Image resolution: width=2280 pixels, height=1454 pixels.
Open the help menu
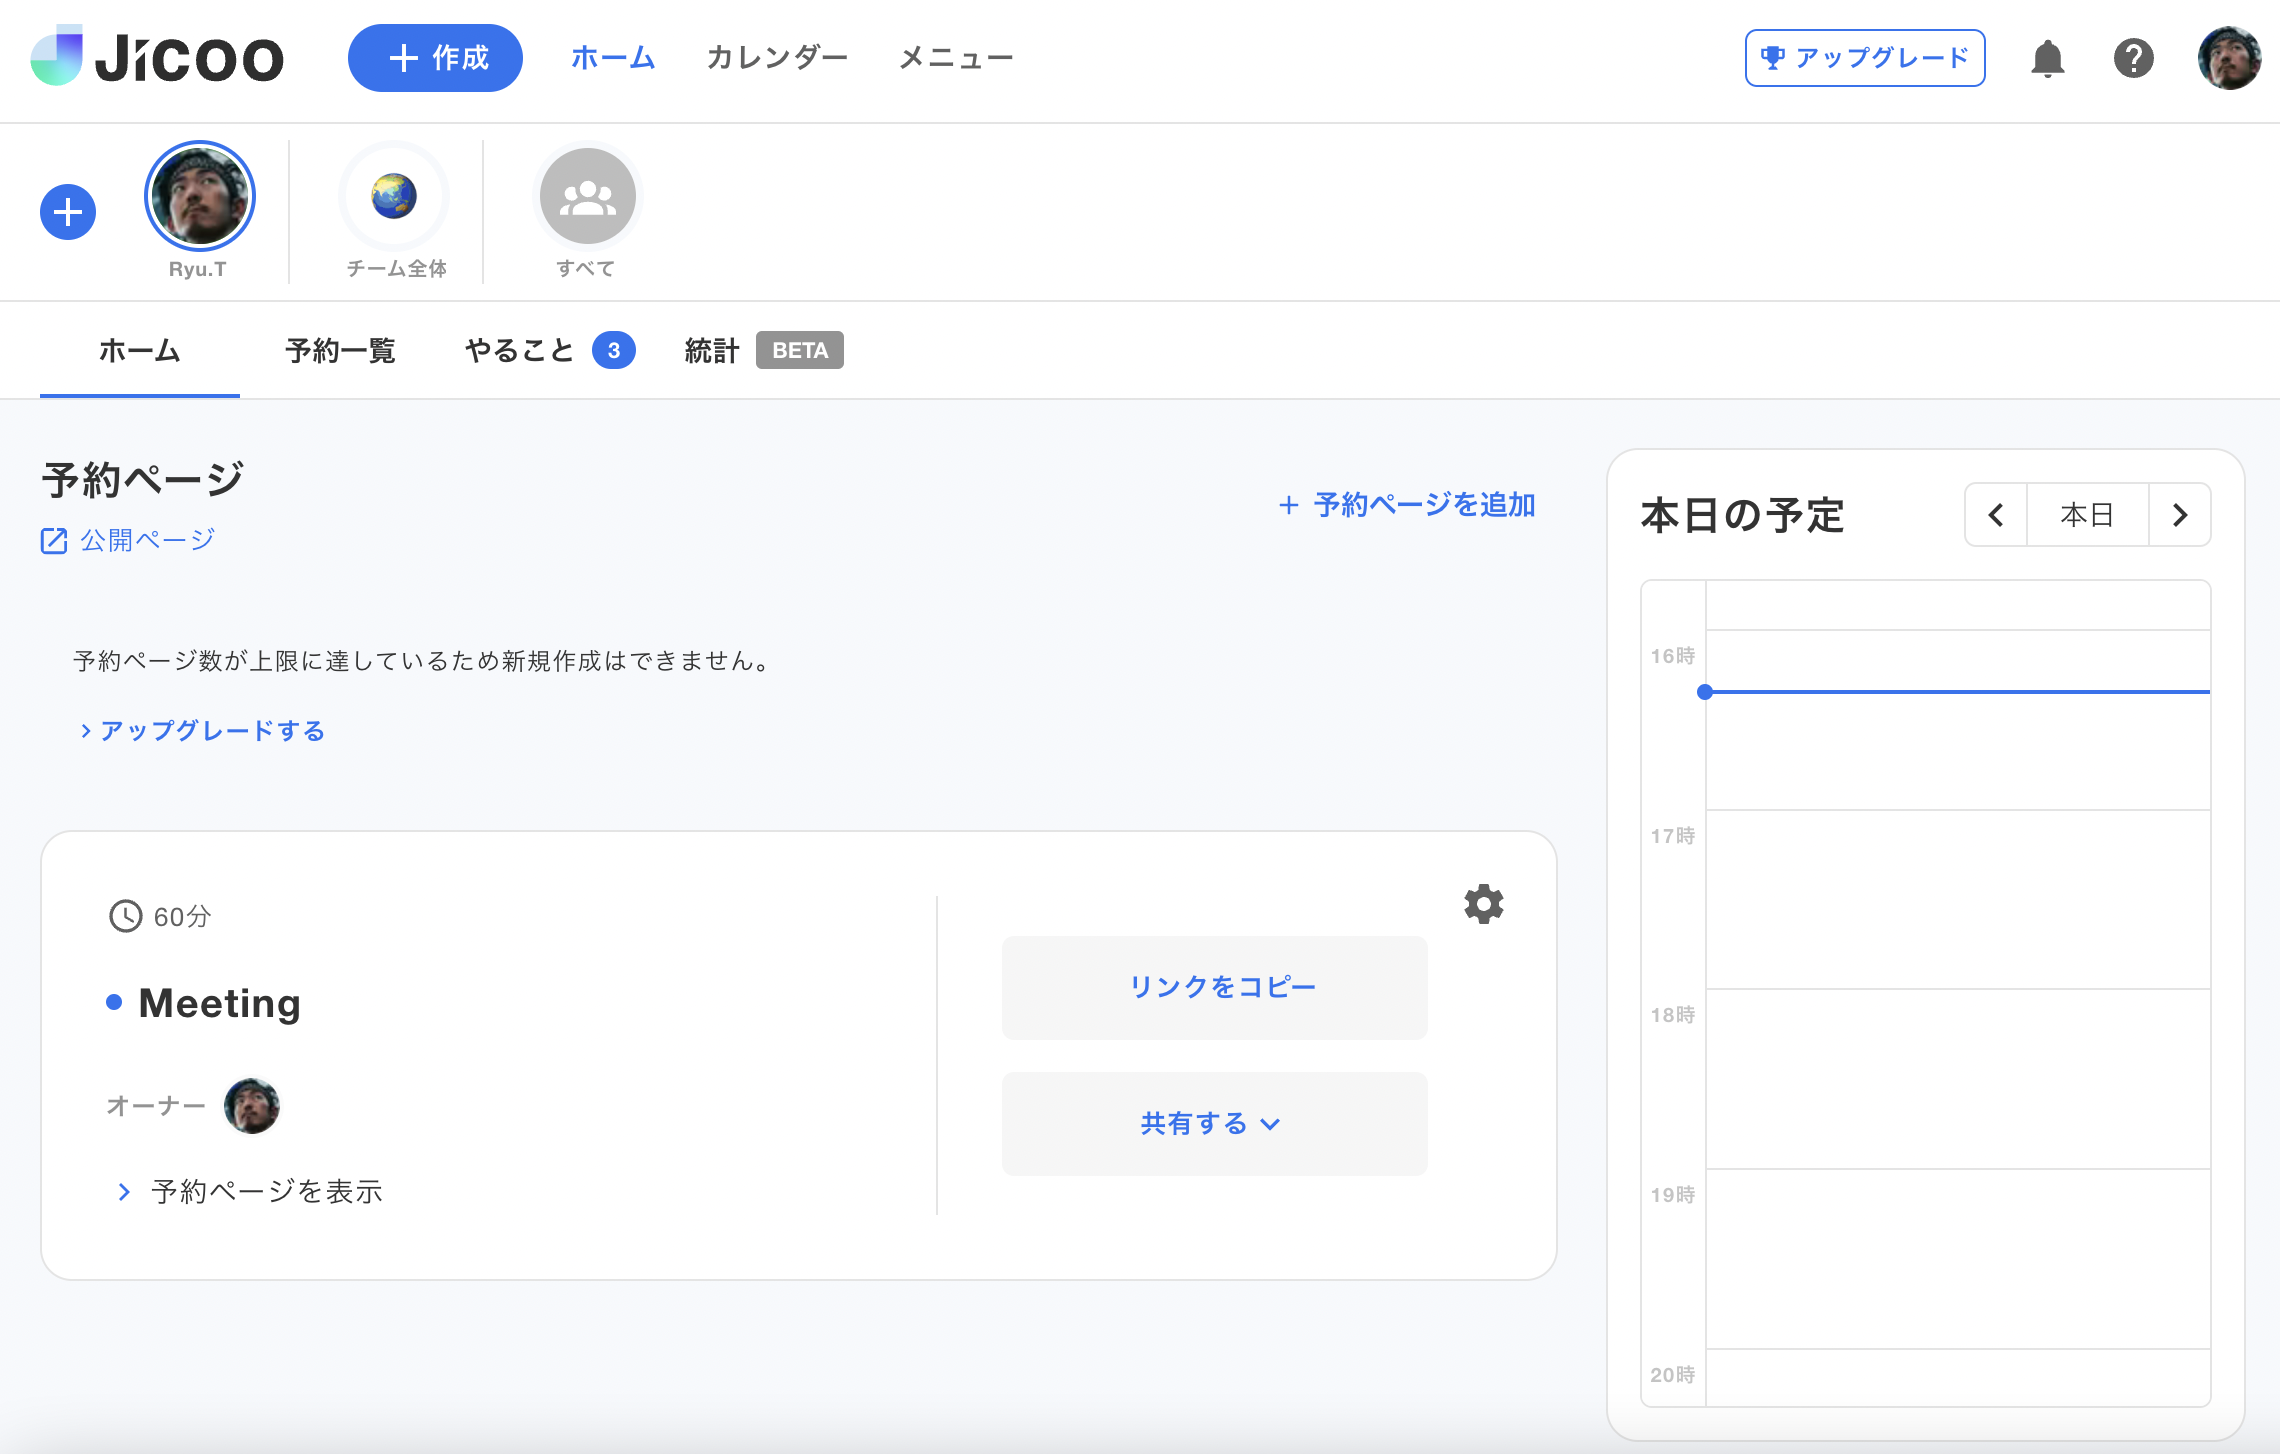(x=2134, y=59)
